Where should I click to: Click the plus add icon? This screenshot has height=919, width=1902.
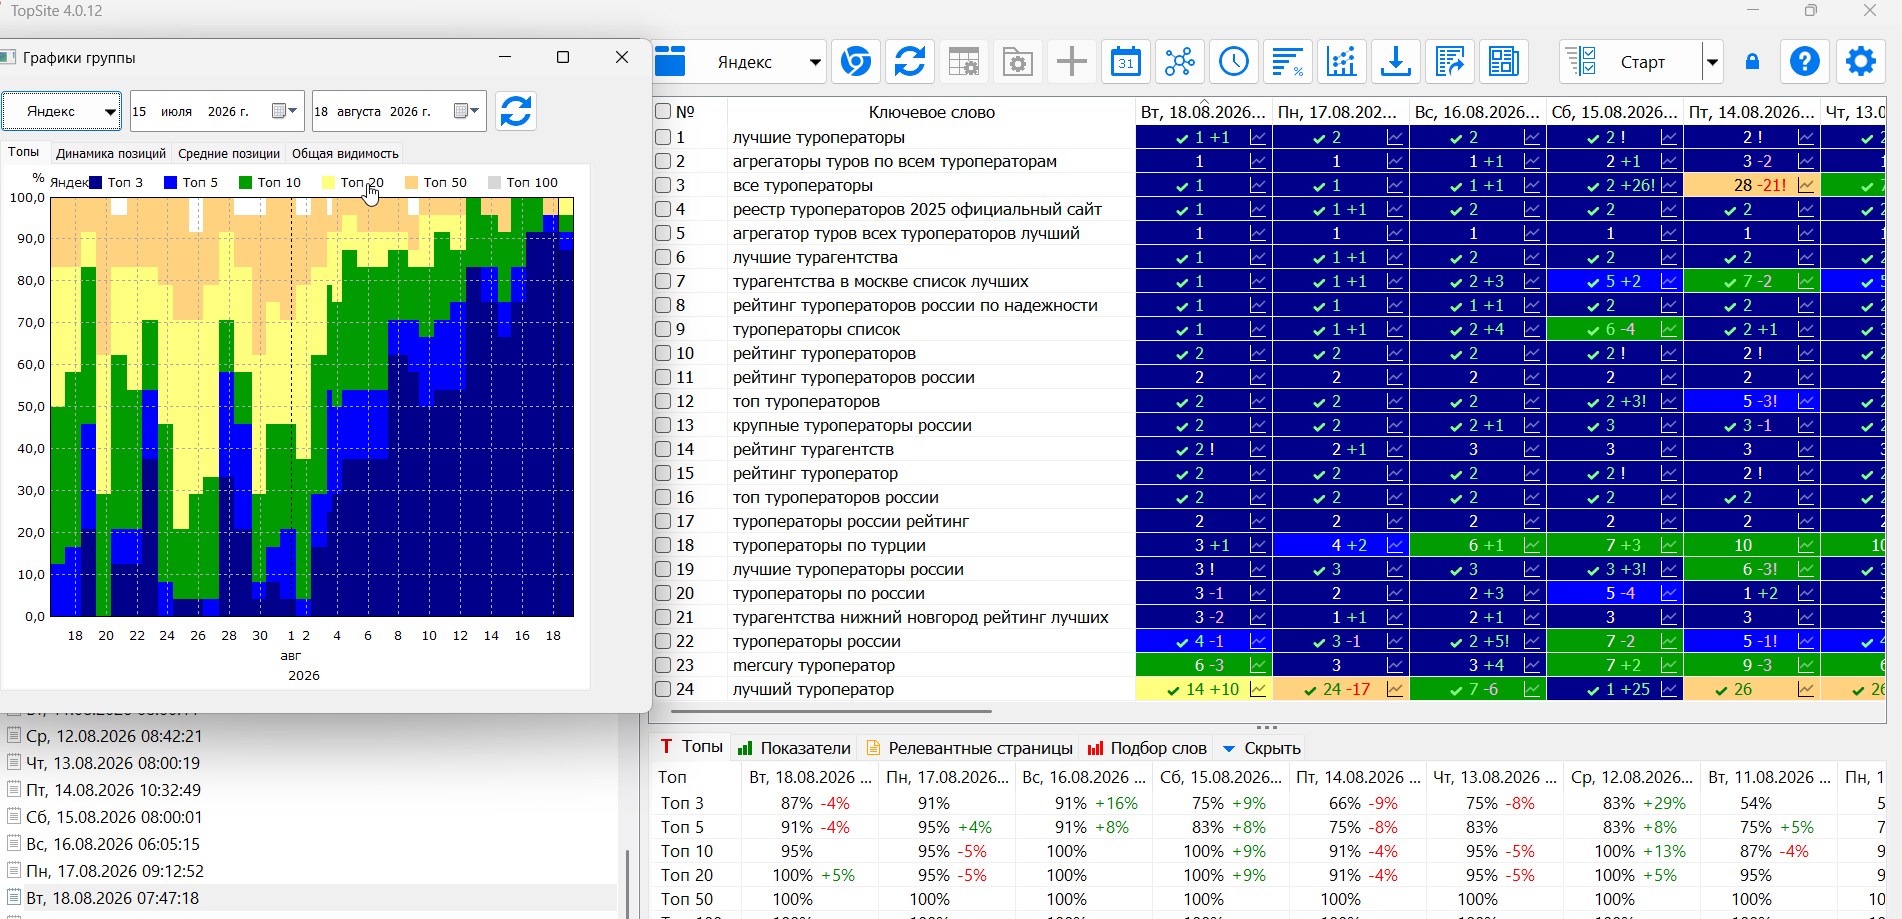click(1072, 62)
